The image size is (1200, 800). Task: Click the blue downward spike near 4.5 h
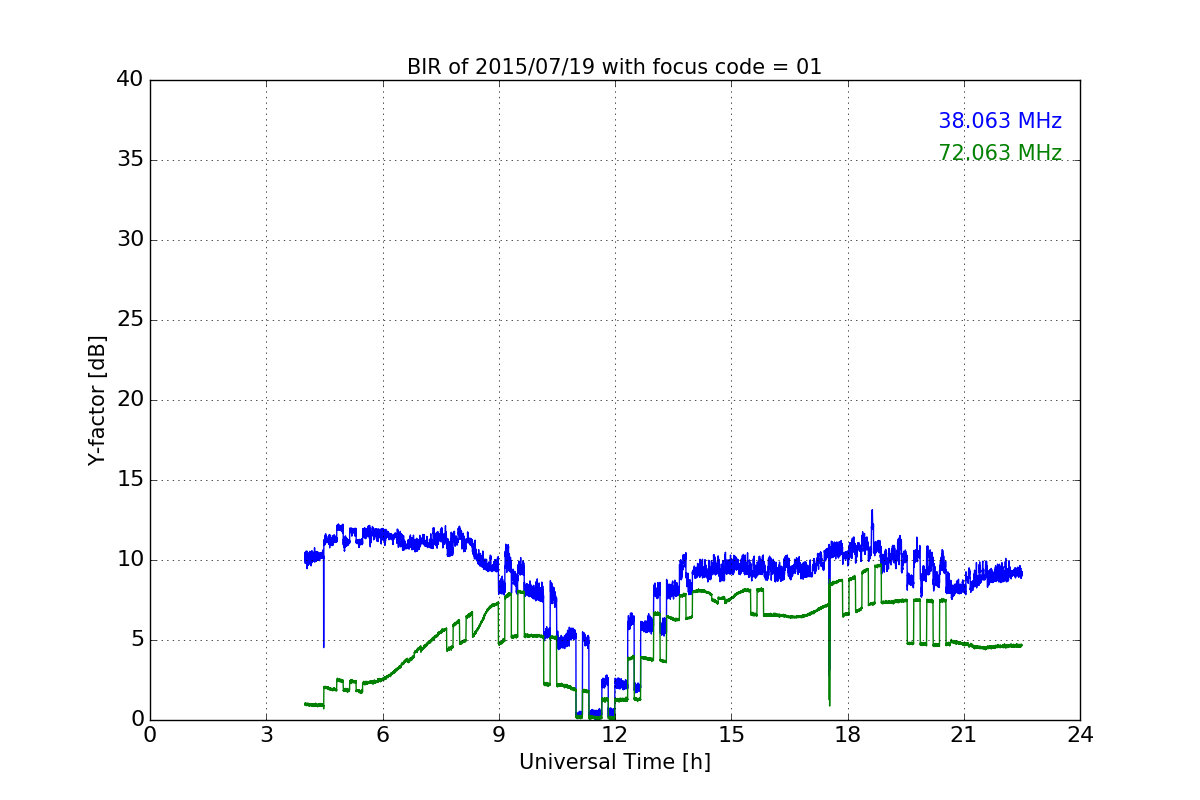click(323, 600)
